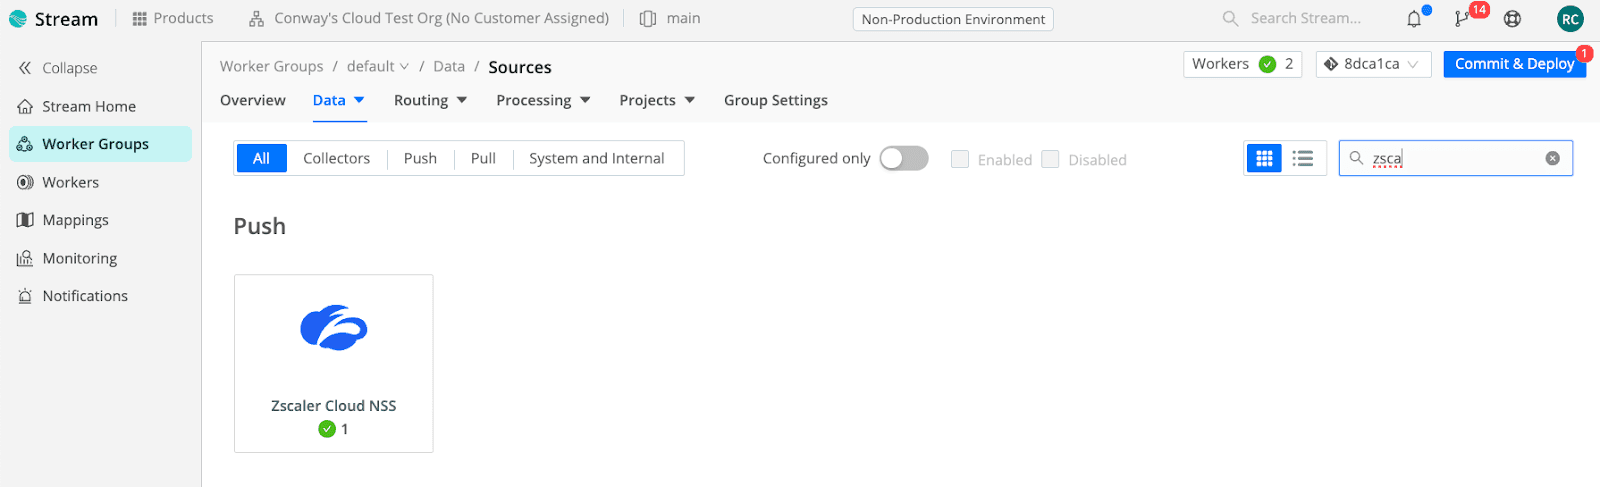The image size is (1600, 487).
Task: Toggle the Configured only switch
Action: click(904, 158)
